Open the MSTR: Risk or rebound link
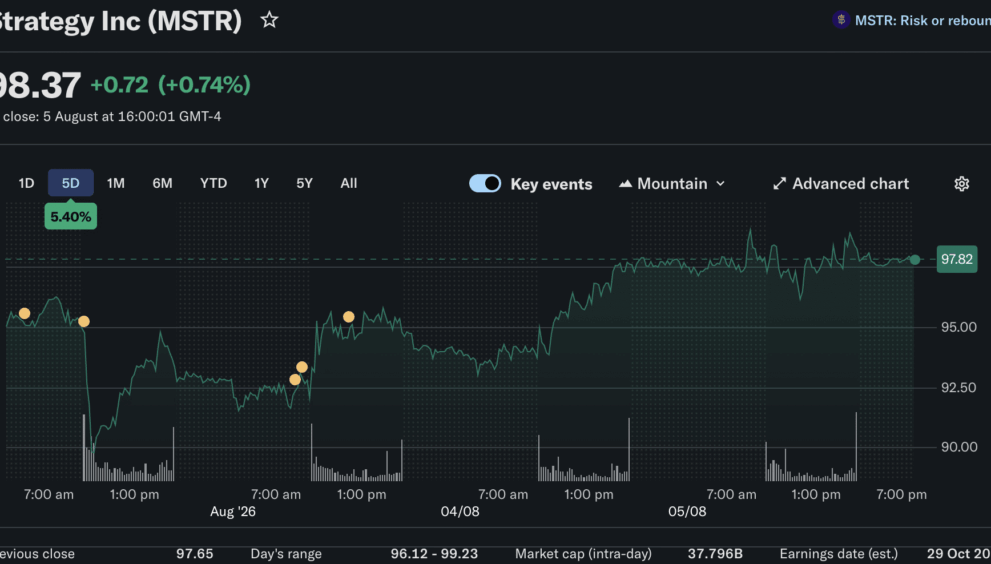Viewport: 991px width, 564px height. point(922,20)
